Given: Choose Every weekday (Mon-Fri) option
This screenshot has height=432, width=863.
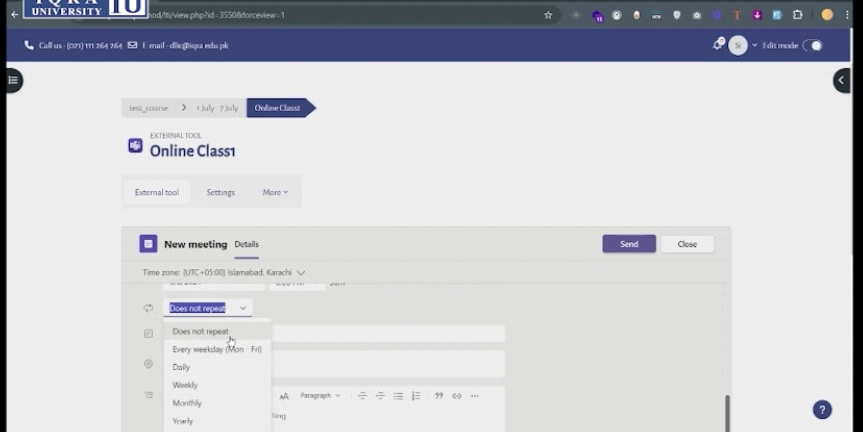Looking at the screenshot, I should pos(216,349).
